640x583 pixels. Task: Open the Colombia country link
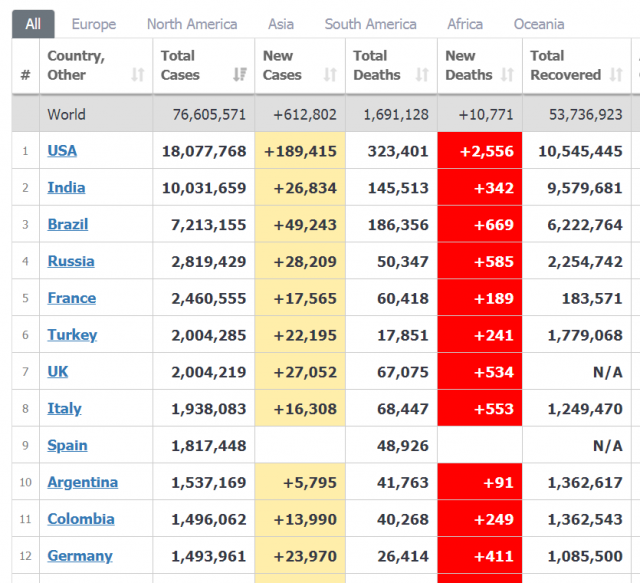tap(81, 519)
